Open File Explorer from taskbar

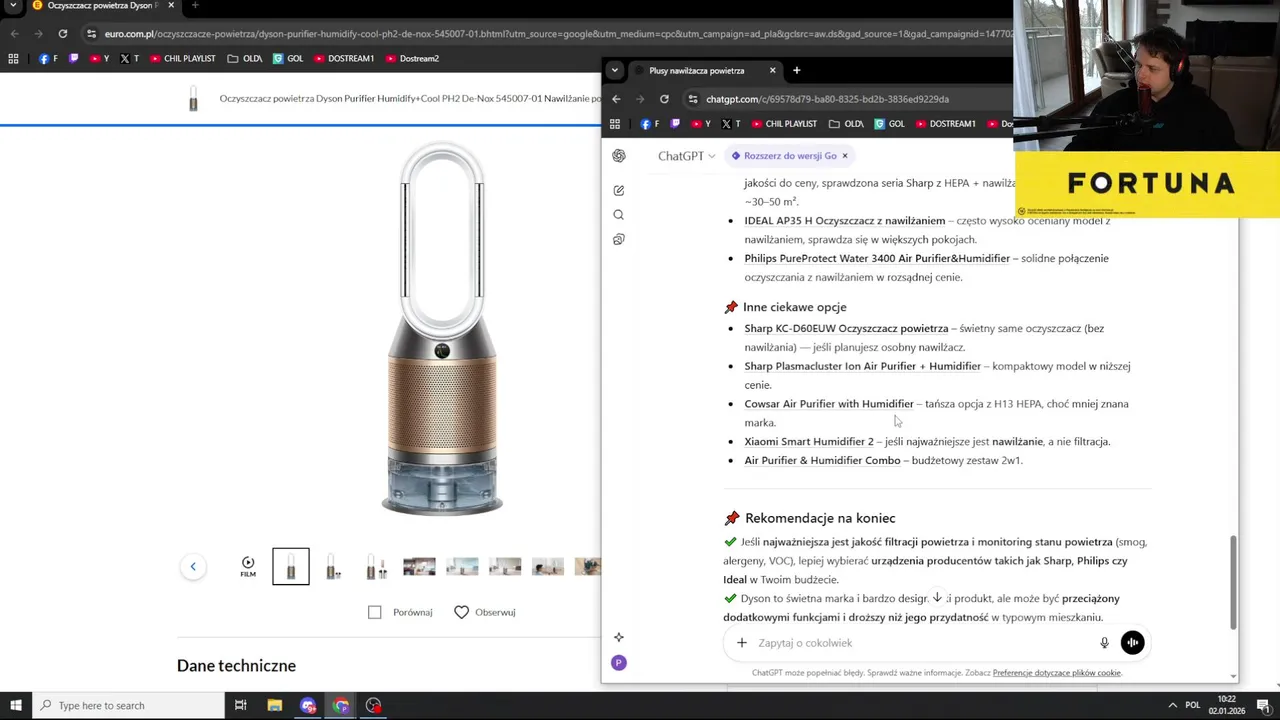point(274,705)
